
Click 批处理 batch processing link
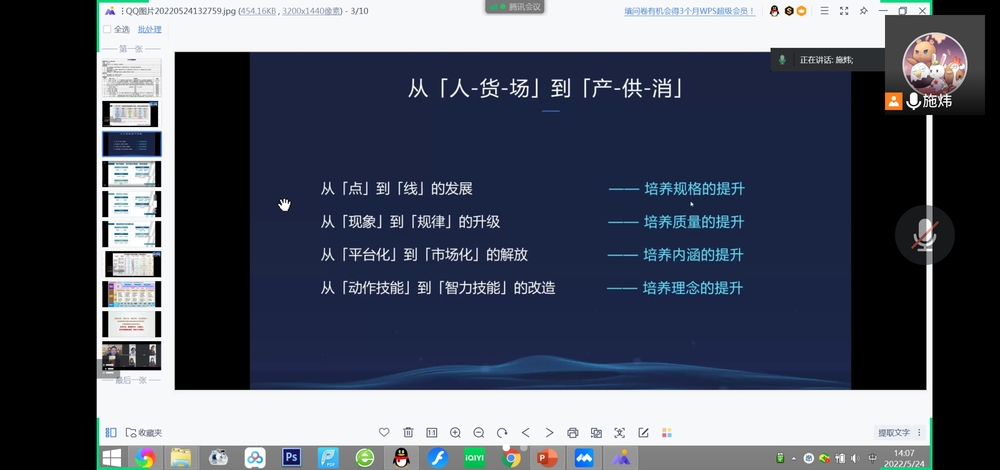click(148, 30)
